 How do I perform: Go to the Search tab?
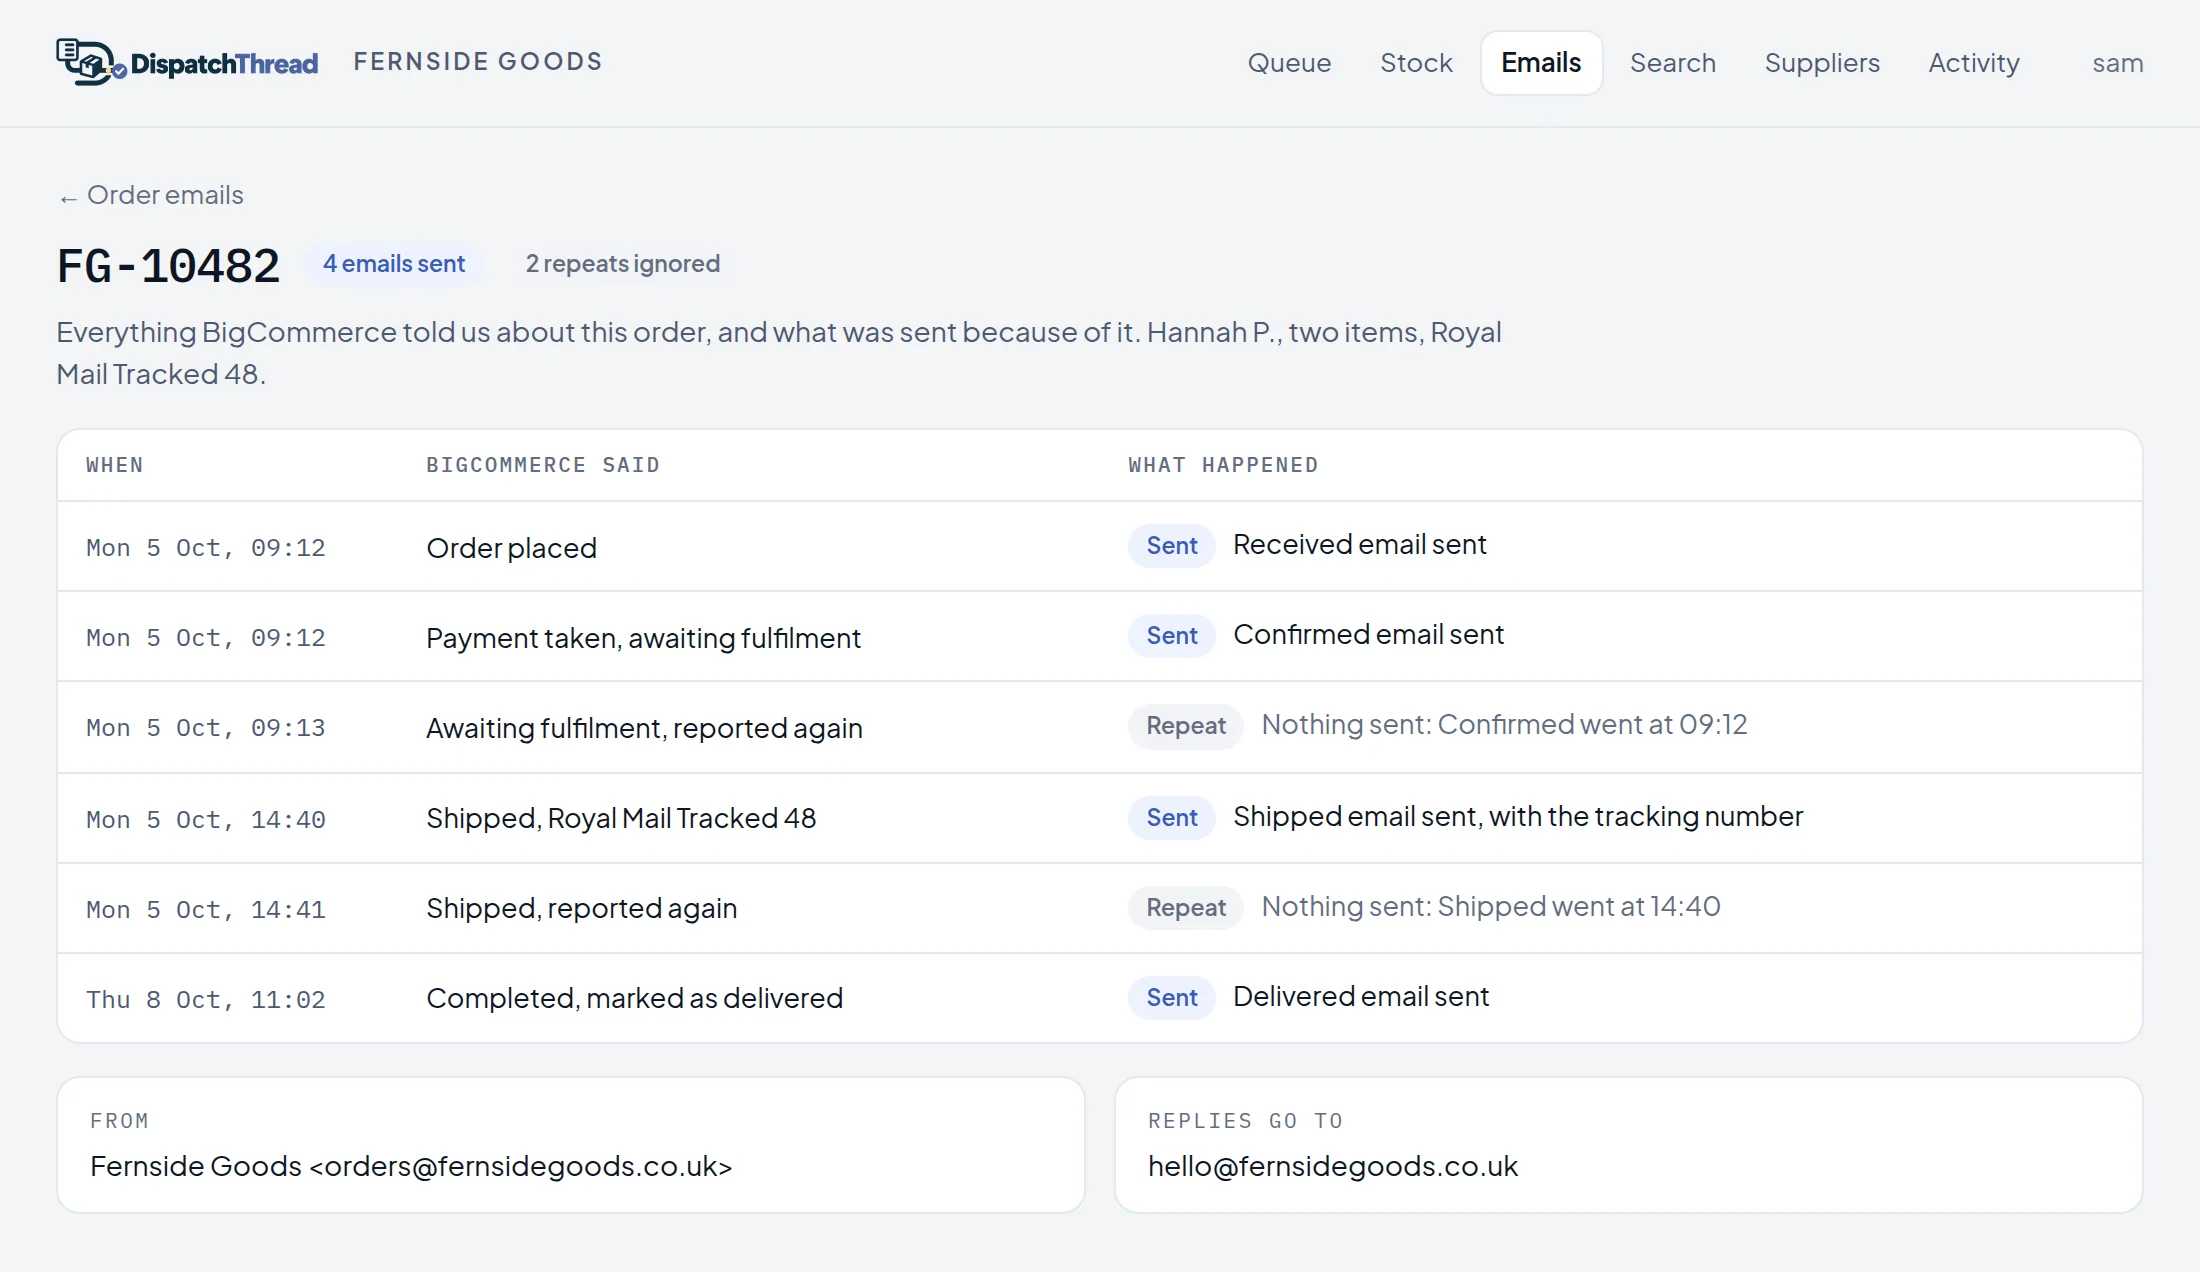pyautogui.click(x=1672, y=63)
